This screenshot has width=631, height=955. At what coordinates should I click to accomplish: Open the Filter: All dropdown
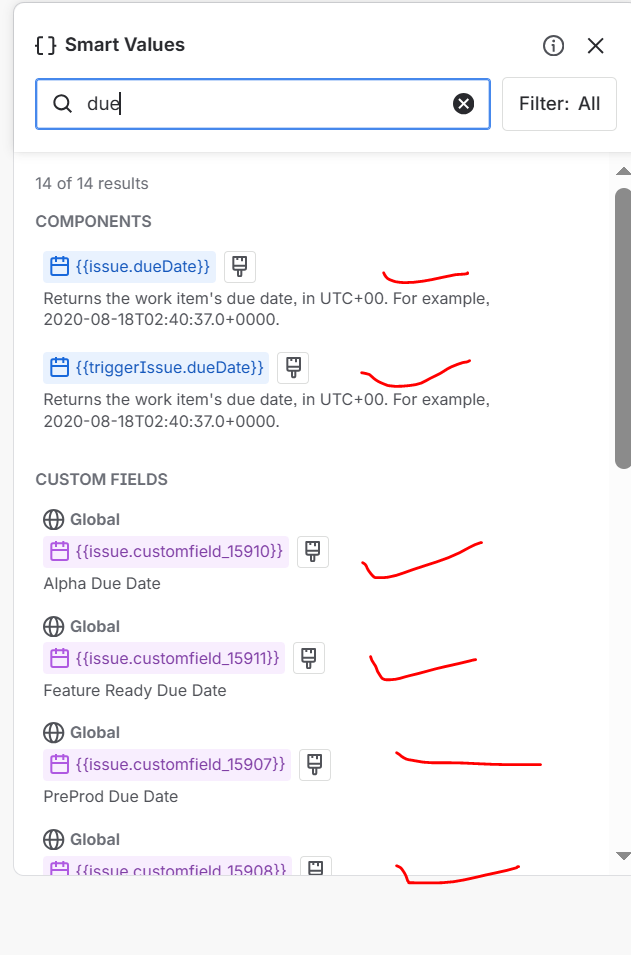[x=559, y=103]
